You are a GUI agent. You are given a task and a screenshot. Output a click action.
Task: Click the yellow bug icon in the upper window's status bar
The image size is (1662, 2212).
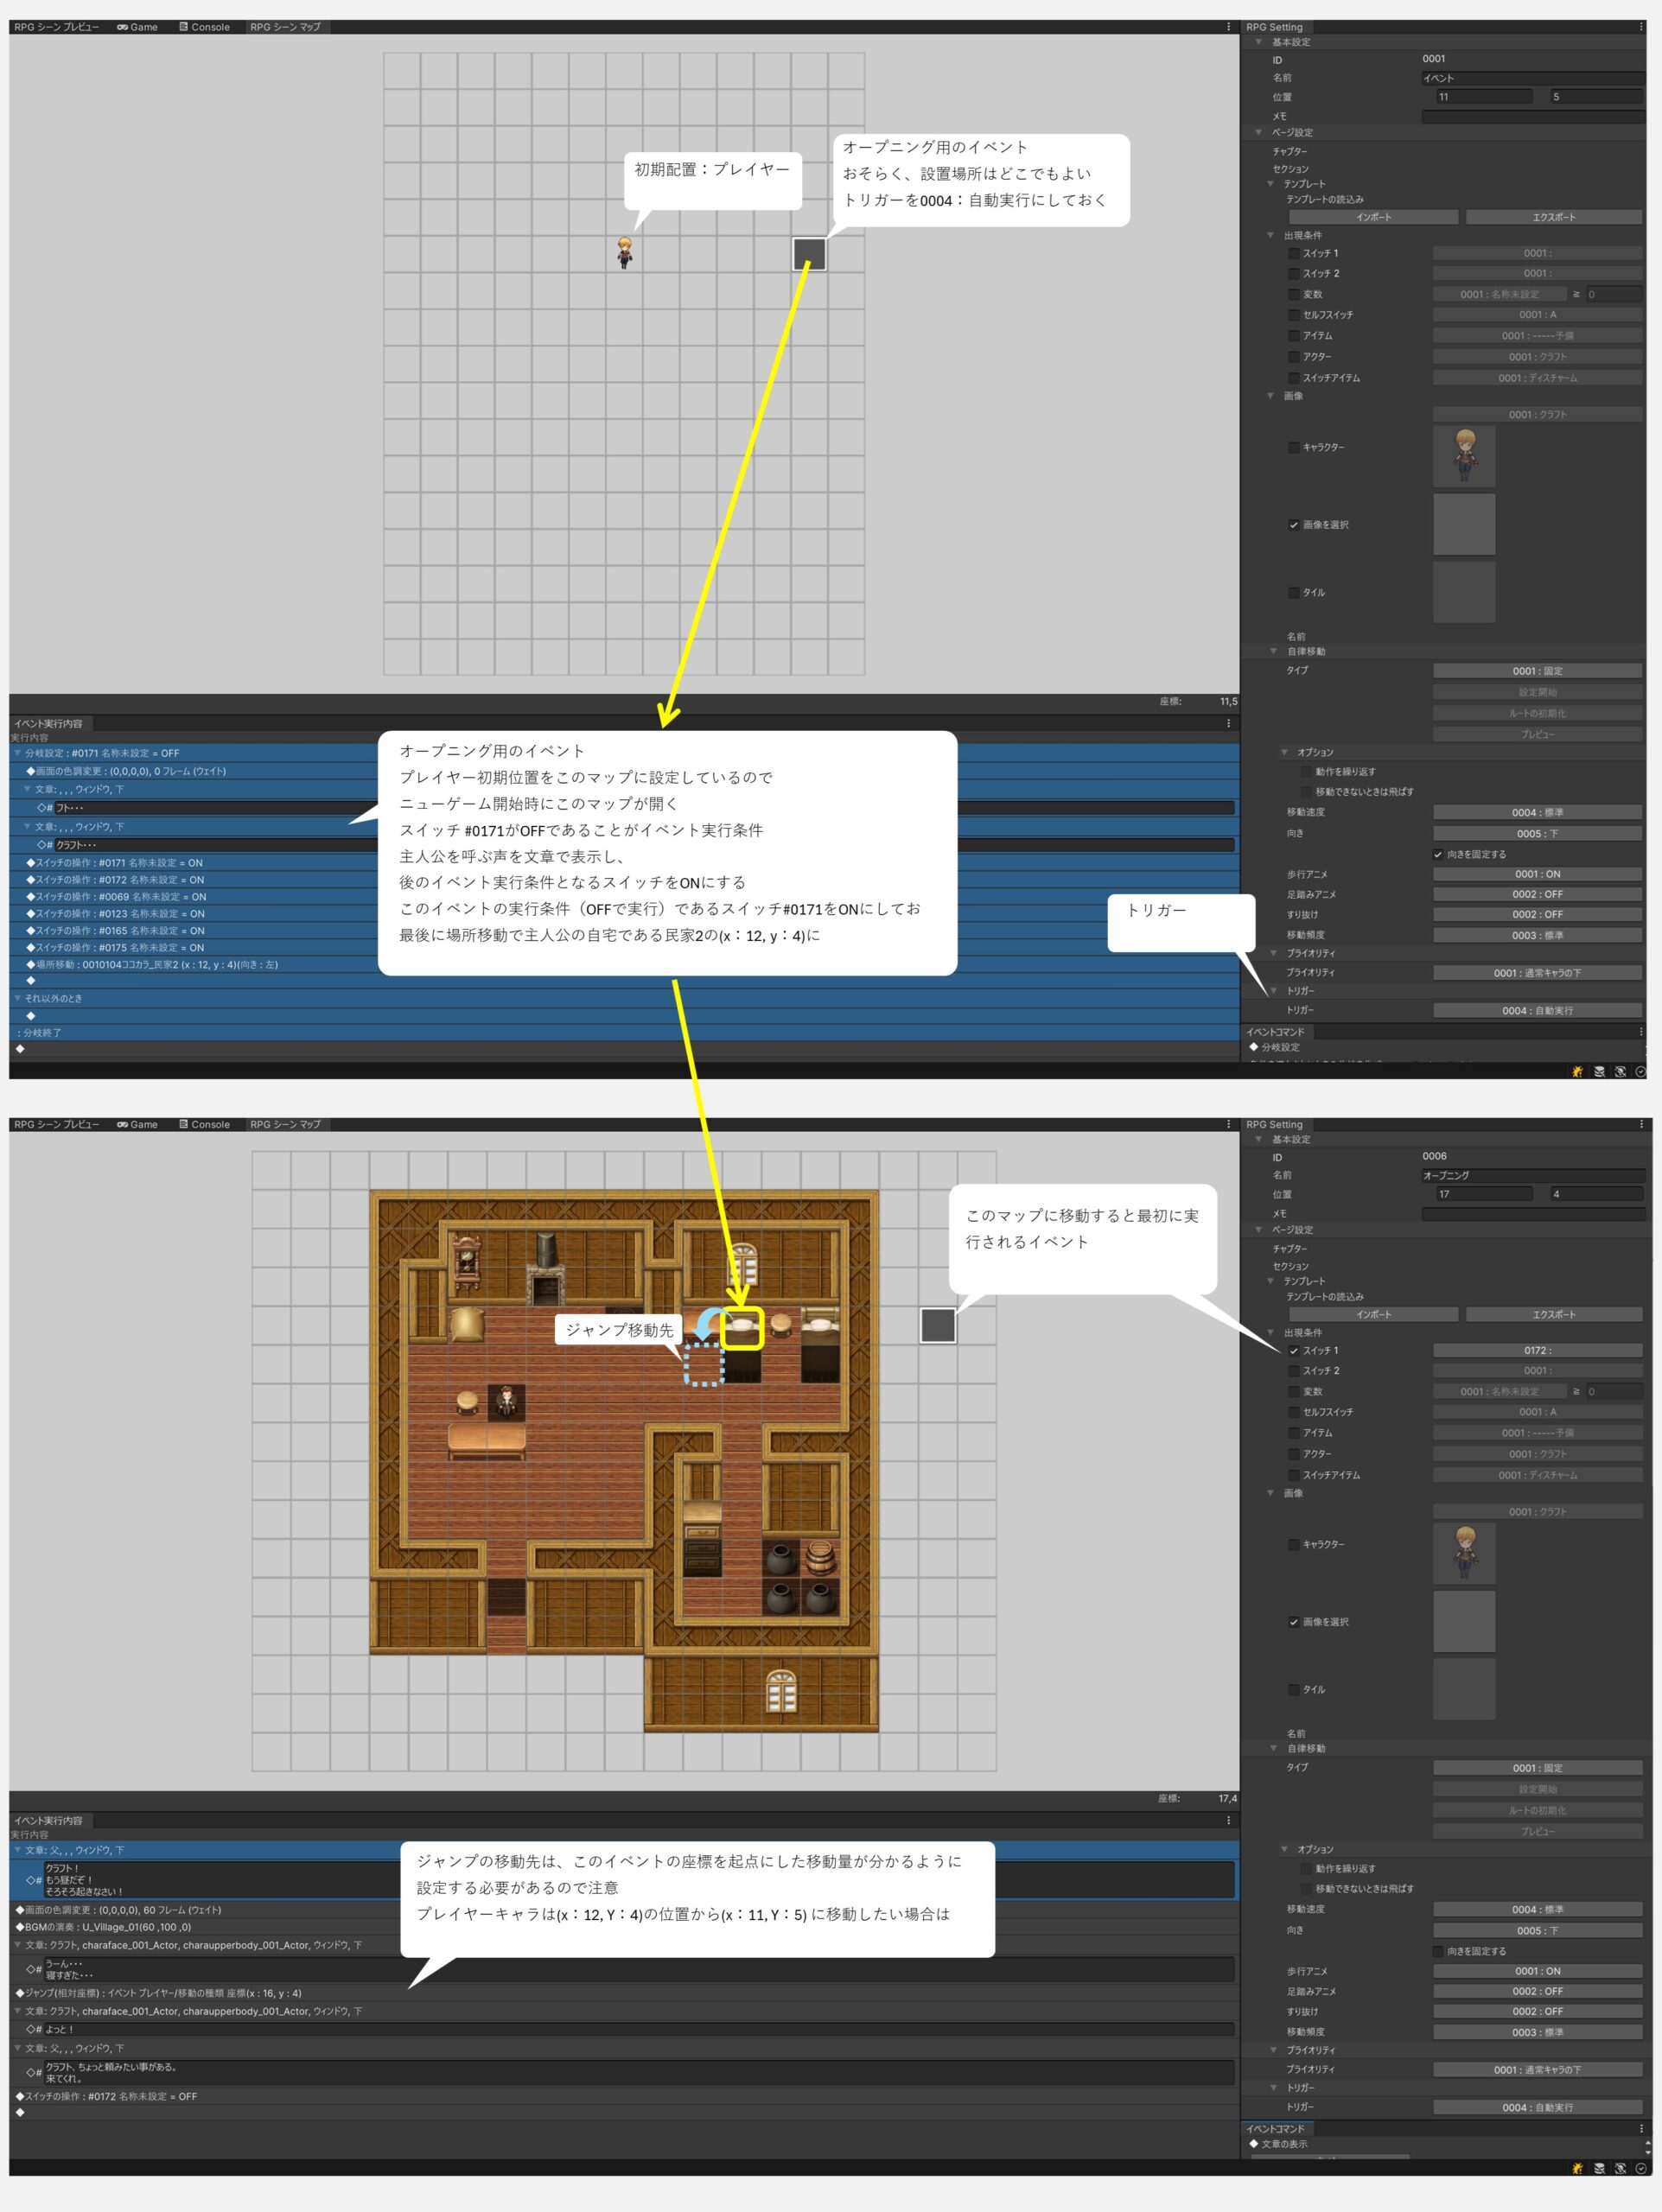(x=1577, y=1071)
